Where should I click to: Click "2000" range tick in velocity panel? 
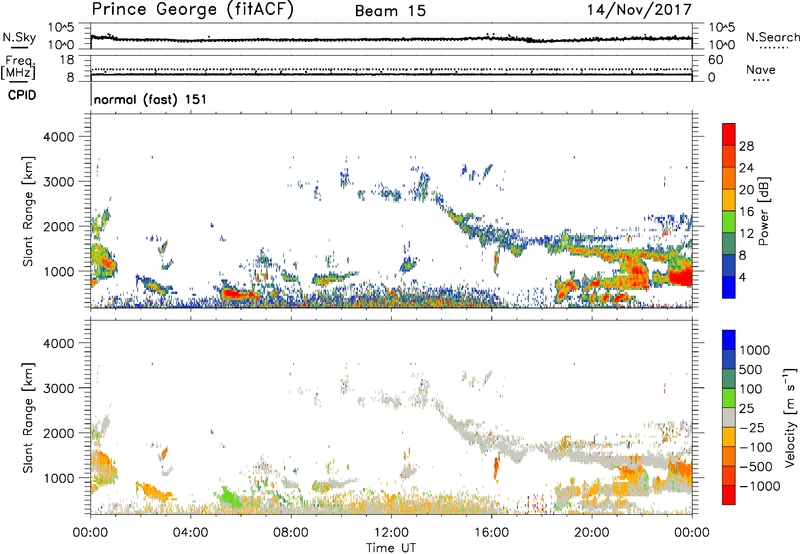coord(59,433)
